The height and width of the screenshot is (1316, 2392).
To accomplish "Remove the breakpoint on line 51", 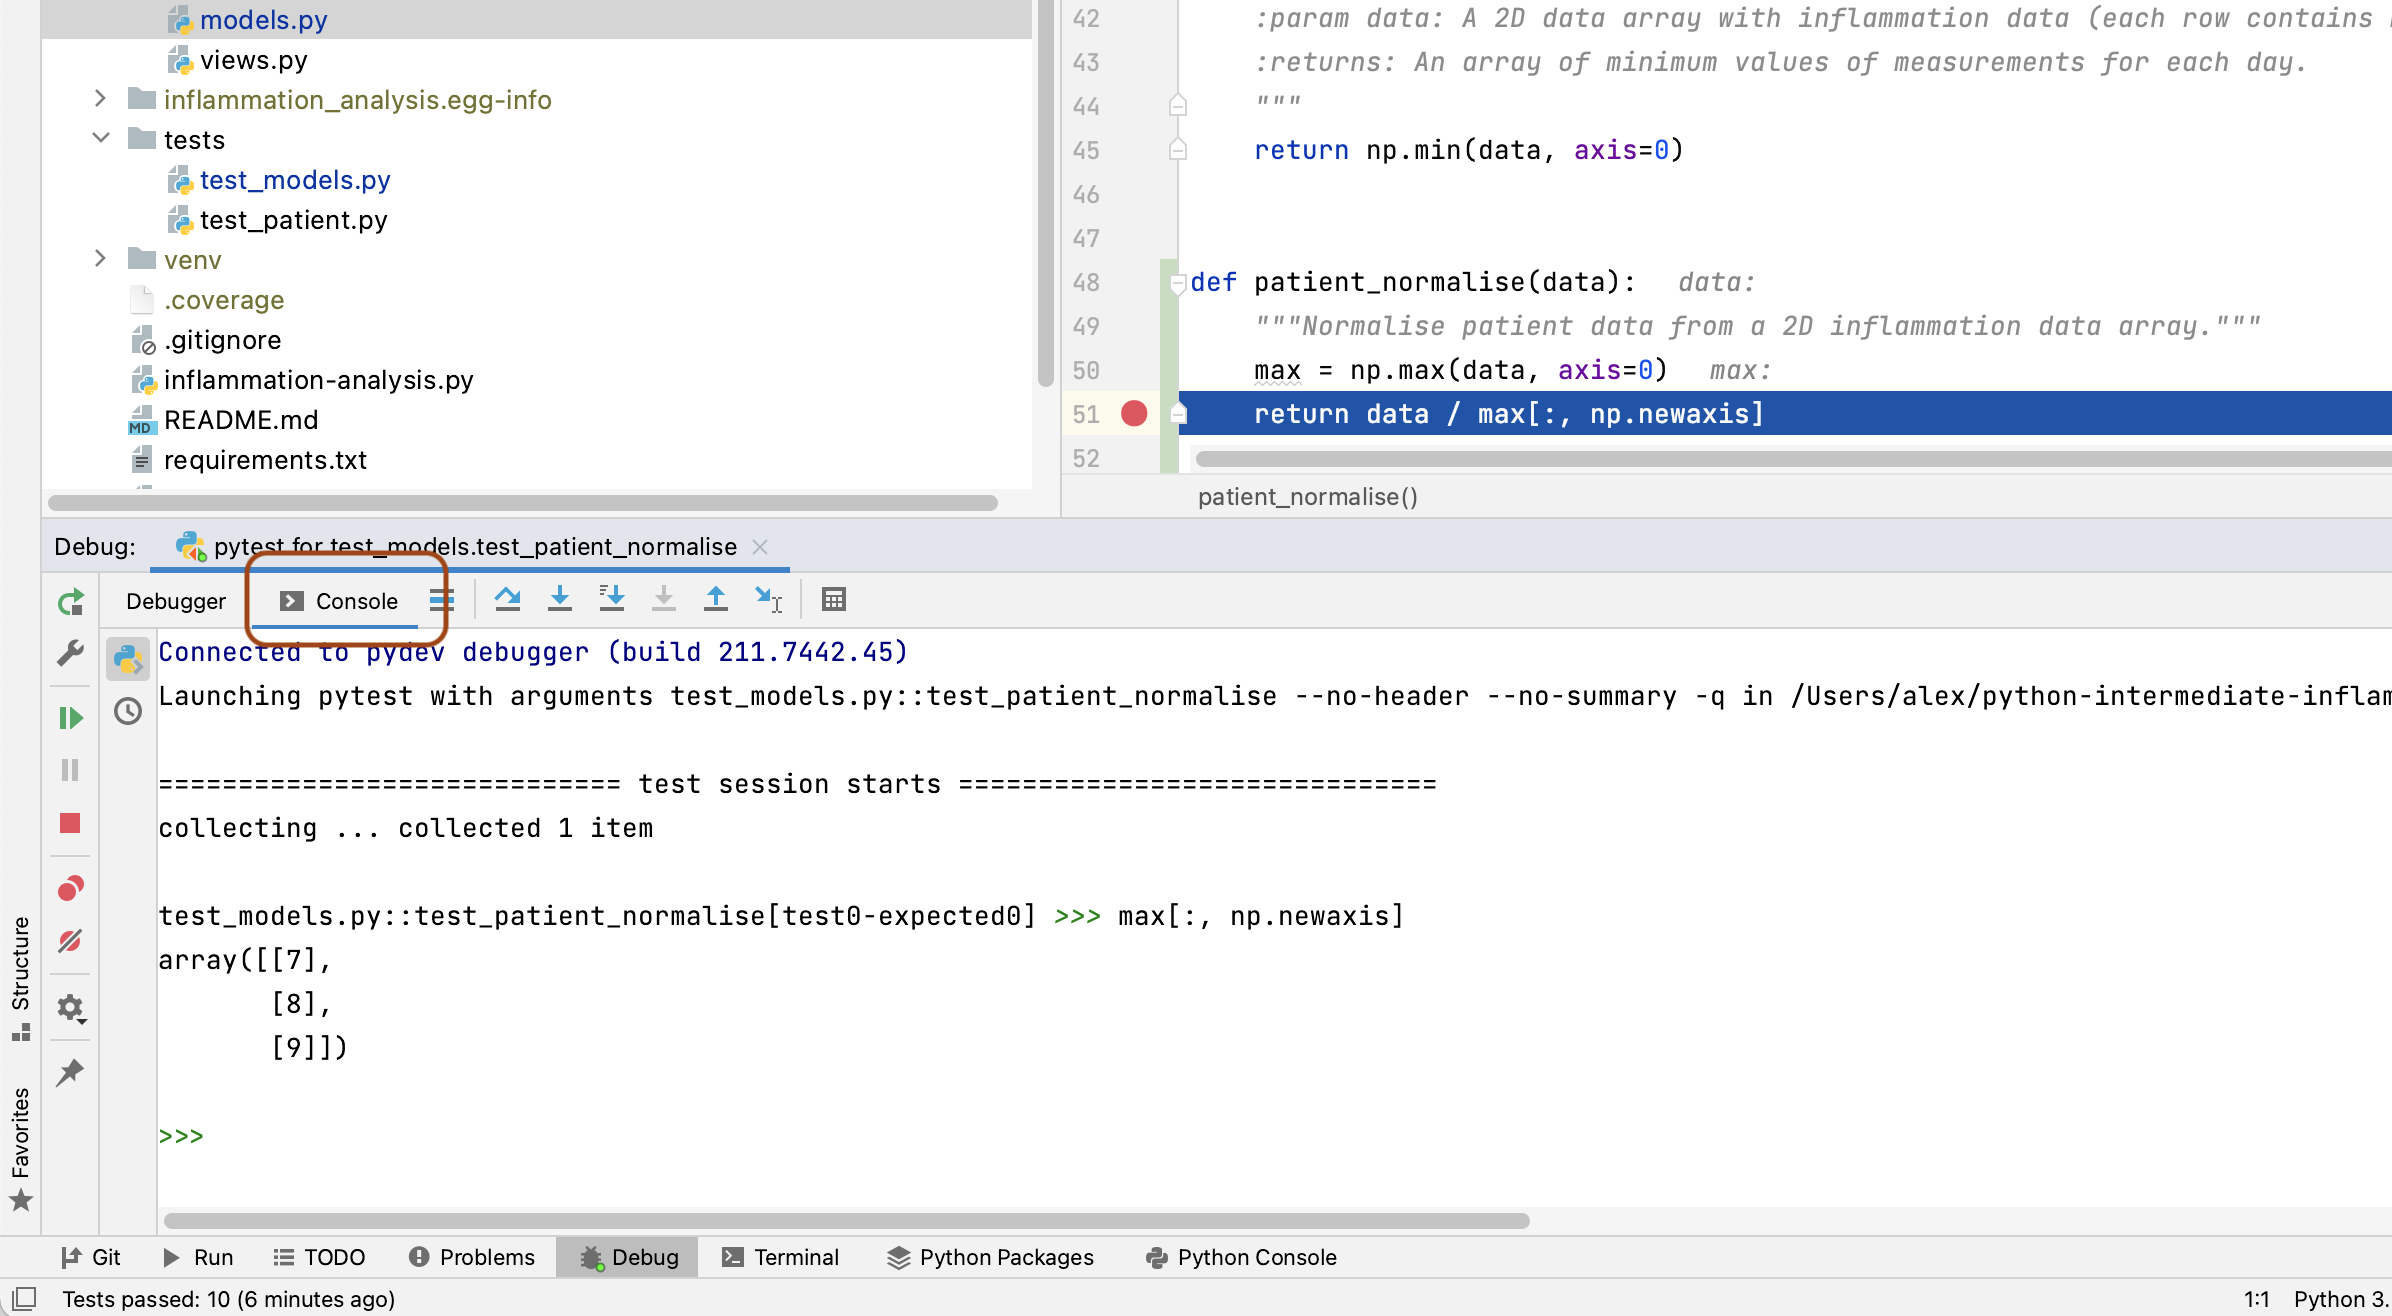I will [1133, 413].
